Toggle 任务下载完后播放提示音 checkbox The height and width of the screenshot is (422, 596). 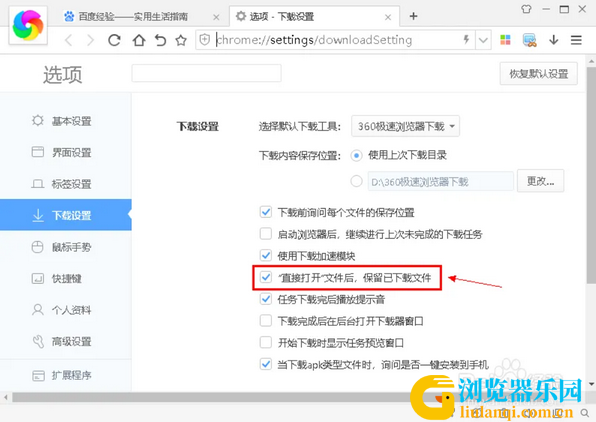pos(266,299)
